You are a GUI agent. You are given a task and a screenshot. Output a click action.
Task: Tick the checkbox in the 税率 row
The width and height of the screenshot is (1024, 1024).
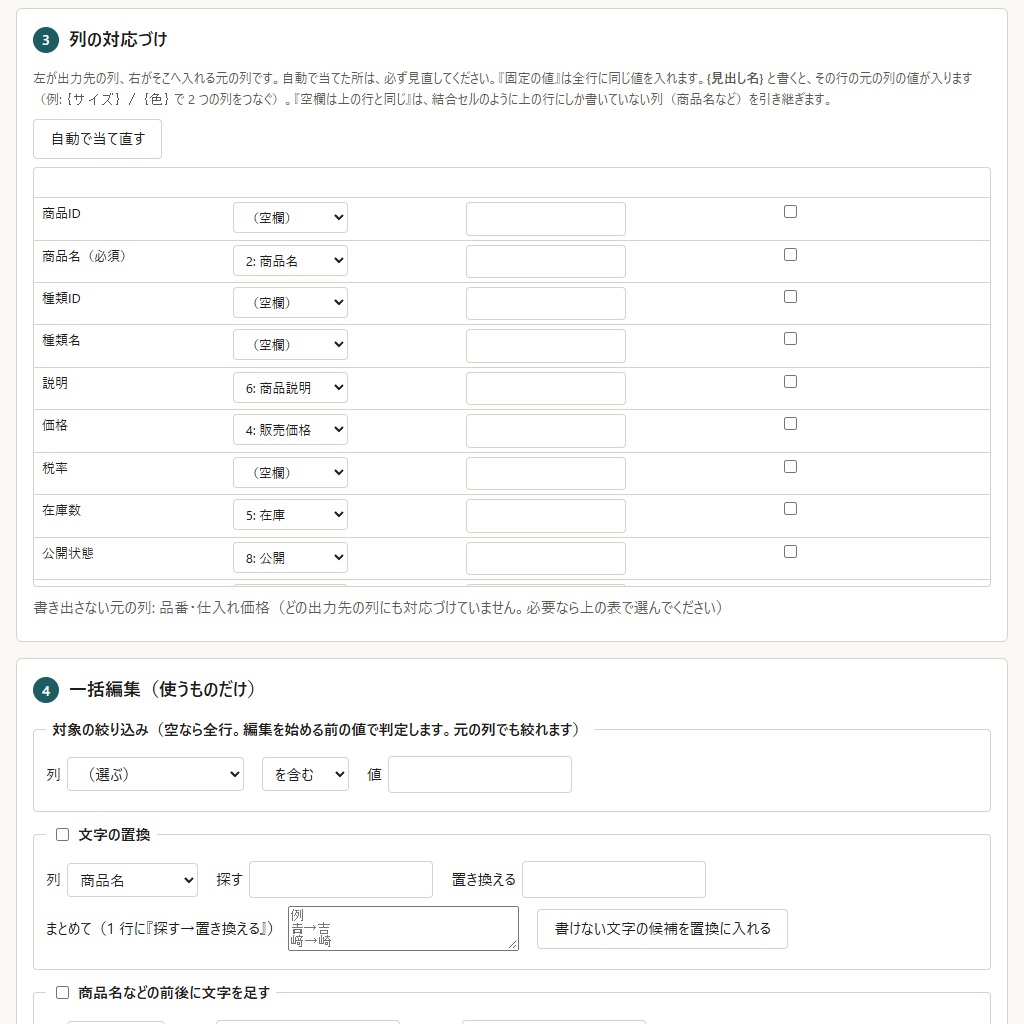coord(790,466)
